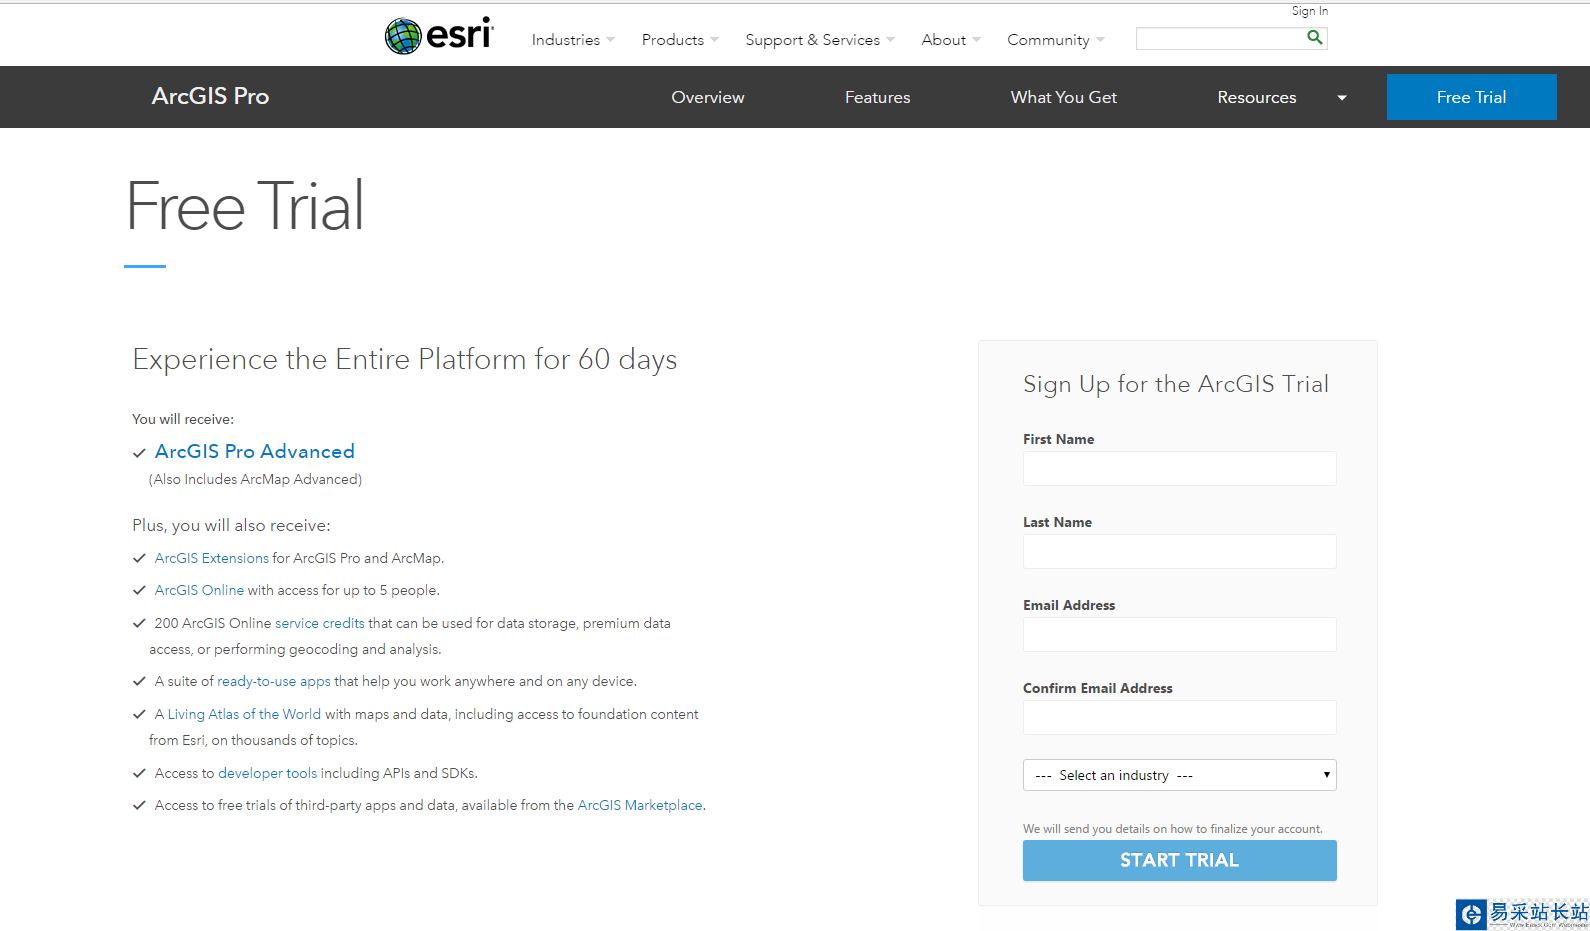Click the 'We will send you details' note
Viewport: 1590px width, 931px height.
point(1173,829)
